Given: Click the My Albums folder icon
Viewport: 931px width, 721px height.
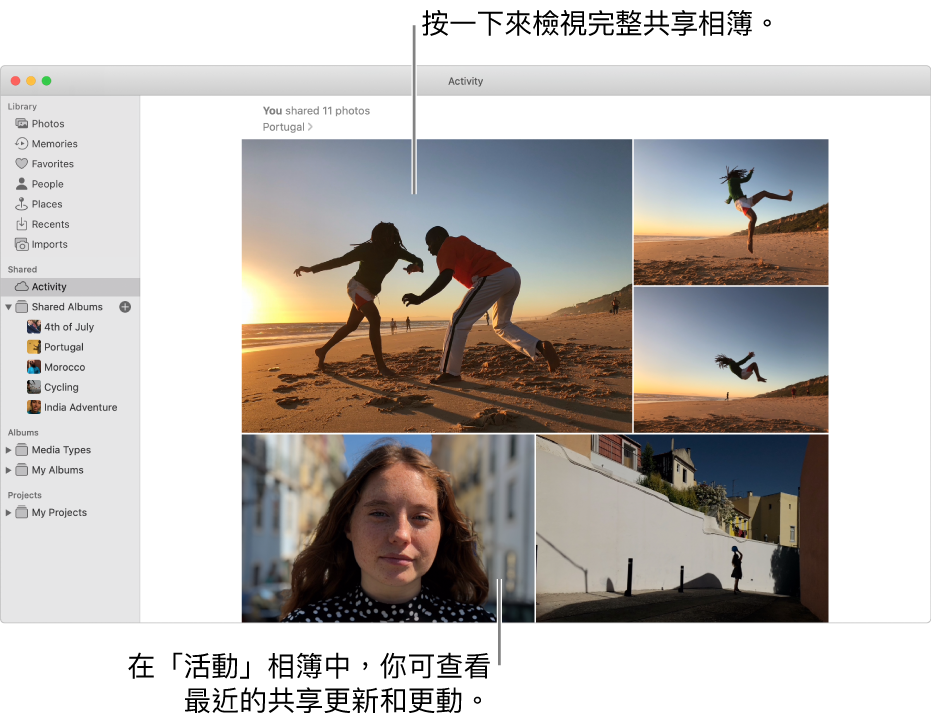Looking at the screenshot, I should [22, 470].
